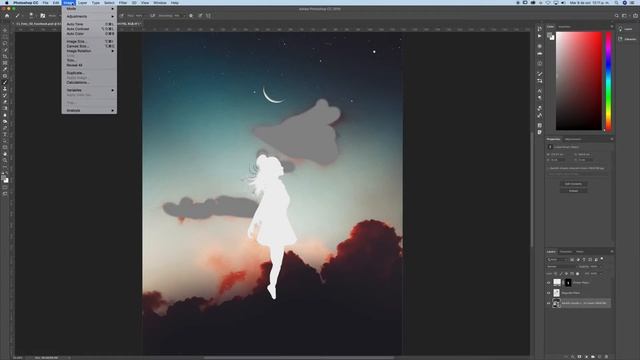This screenshot has height=360, width=640.
Task: Select the Eyedropper tool
Action: 5,69
